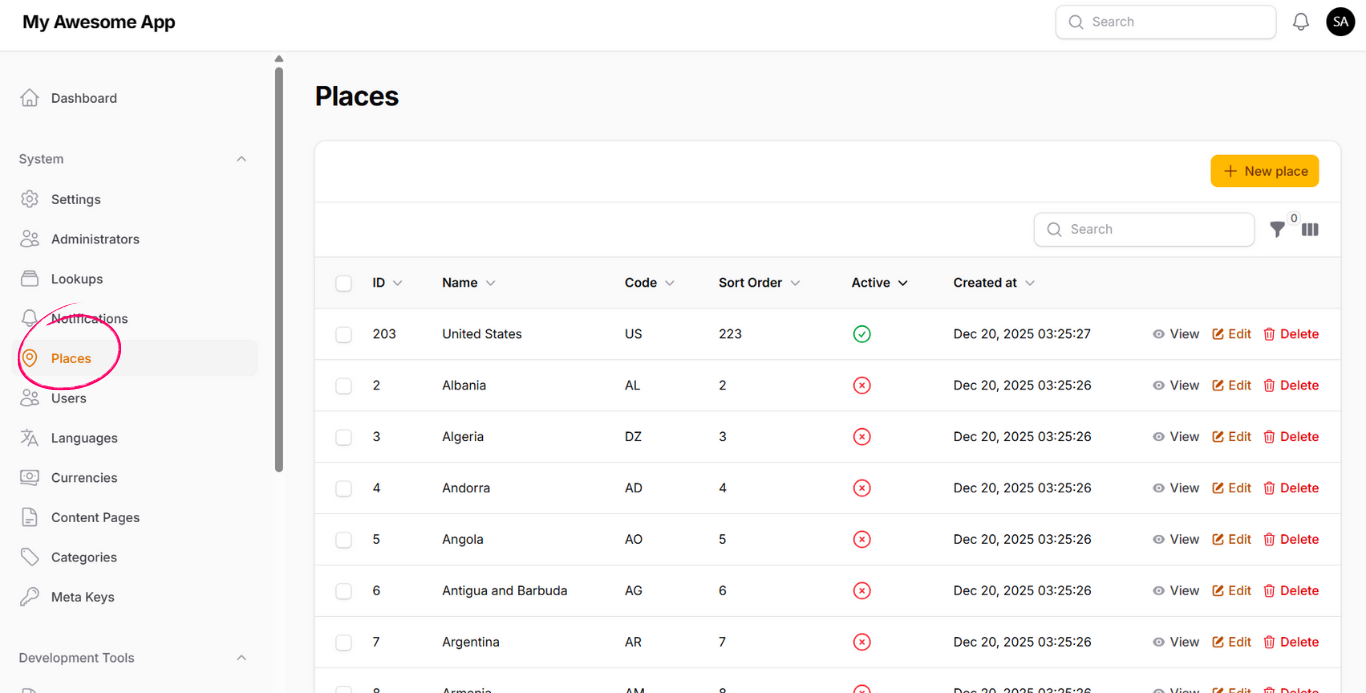Toggle columns with the column layout icon
Viewport: 1366px width, 693px height.
coord(1310,229)
